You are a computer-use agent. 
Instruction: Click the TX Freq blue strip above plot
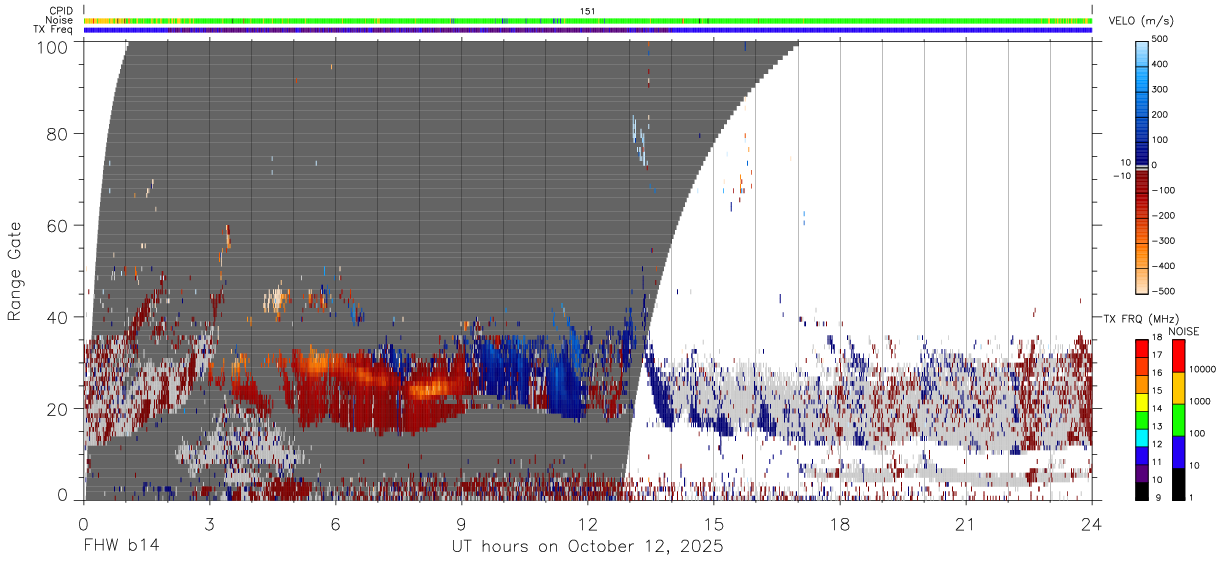(x=588, y=30)
